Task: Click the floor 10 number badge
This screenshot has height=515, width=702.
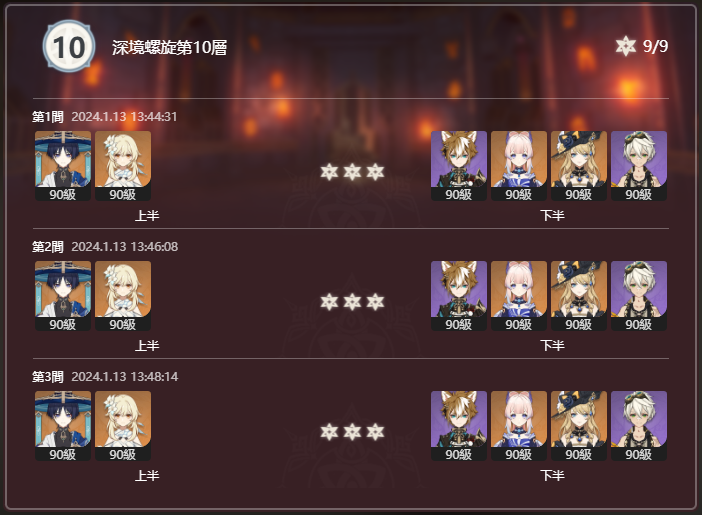Action: point(69,46)
